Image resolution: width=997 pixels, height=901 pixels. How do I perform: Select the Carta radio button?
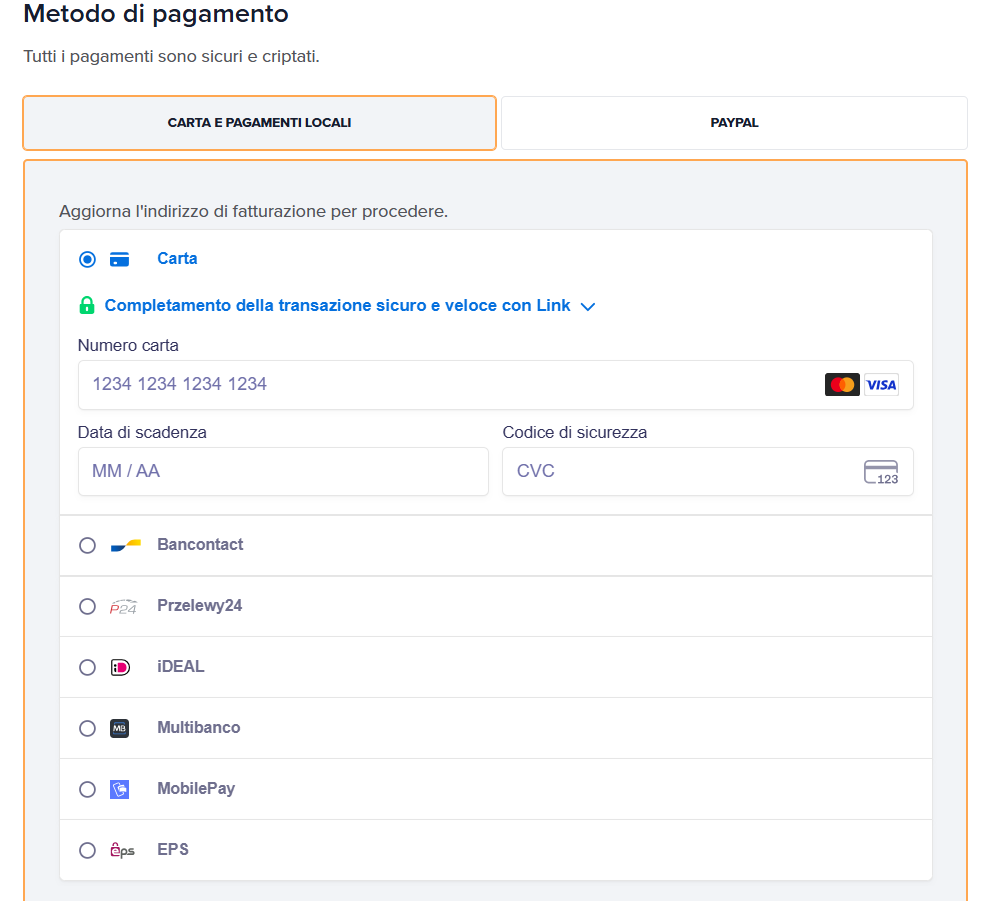coord(87,259)
